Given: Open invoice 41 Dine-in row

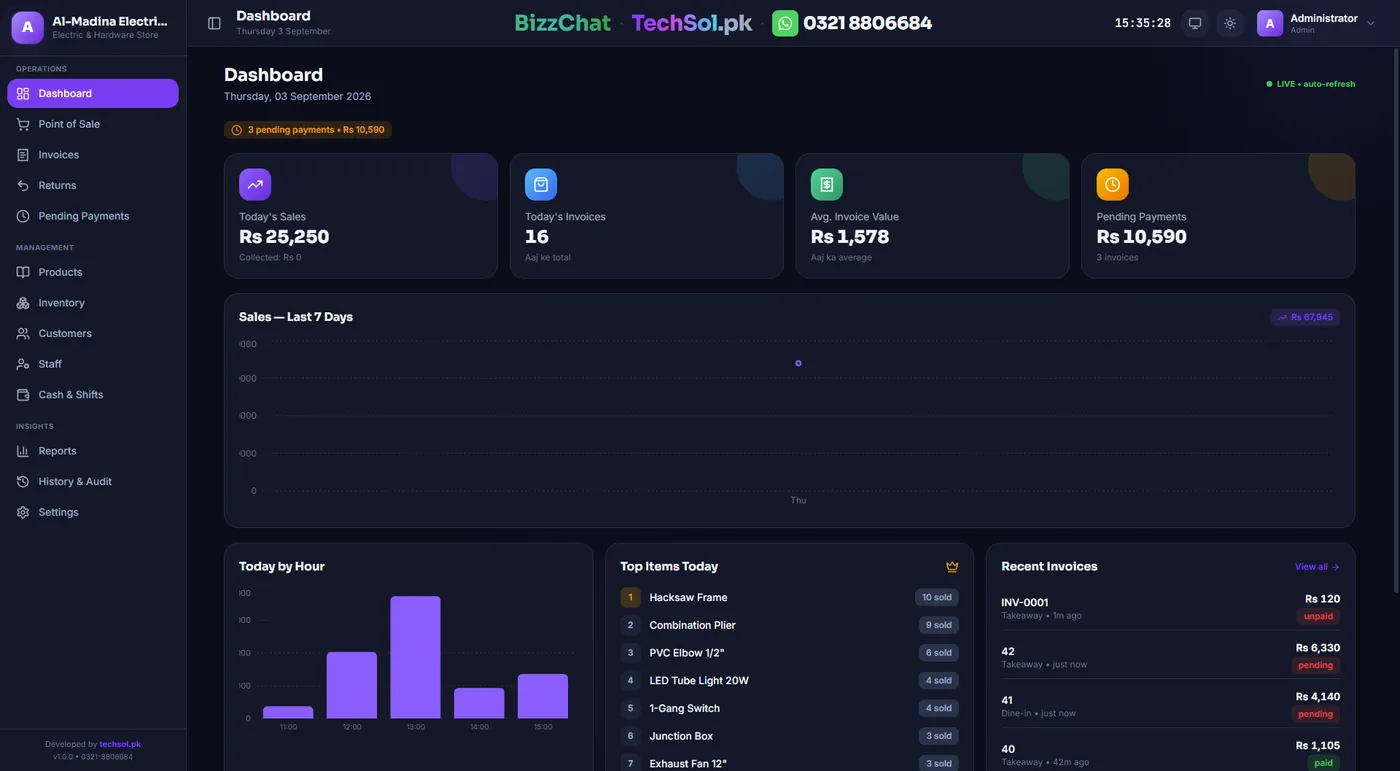Looking at the screenshot, I should [x=1170, y=705].
